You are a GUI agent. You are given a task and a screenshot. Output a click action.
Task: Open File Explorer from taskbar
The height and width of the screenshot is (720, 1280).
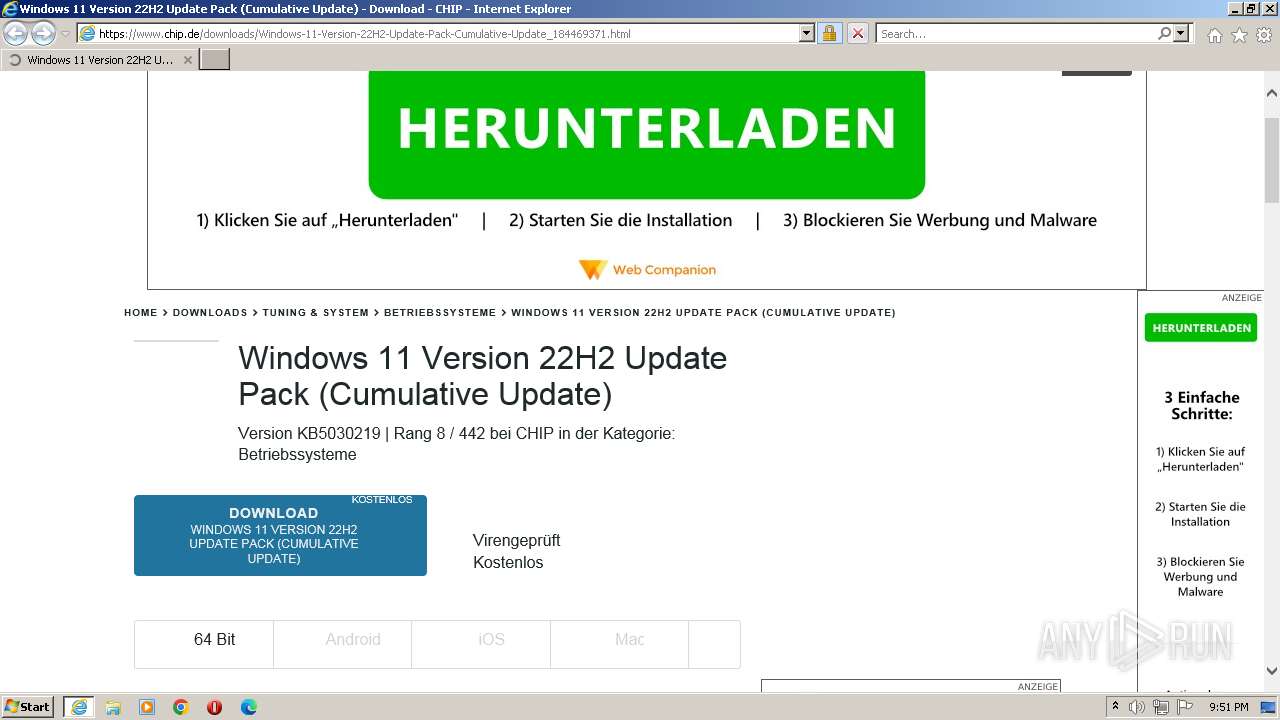[112, 707]
